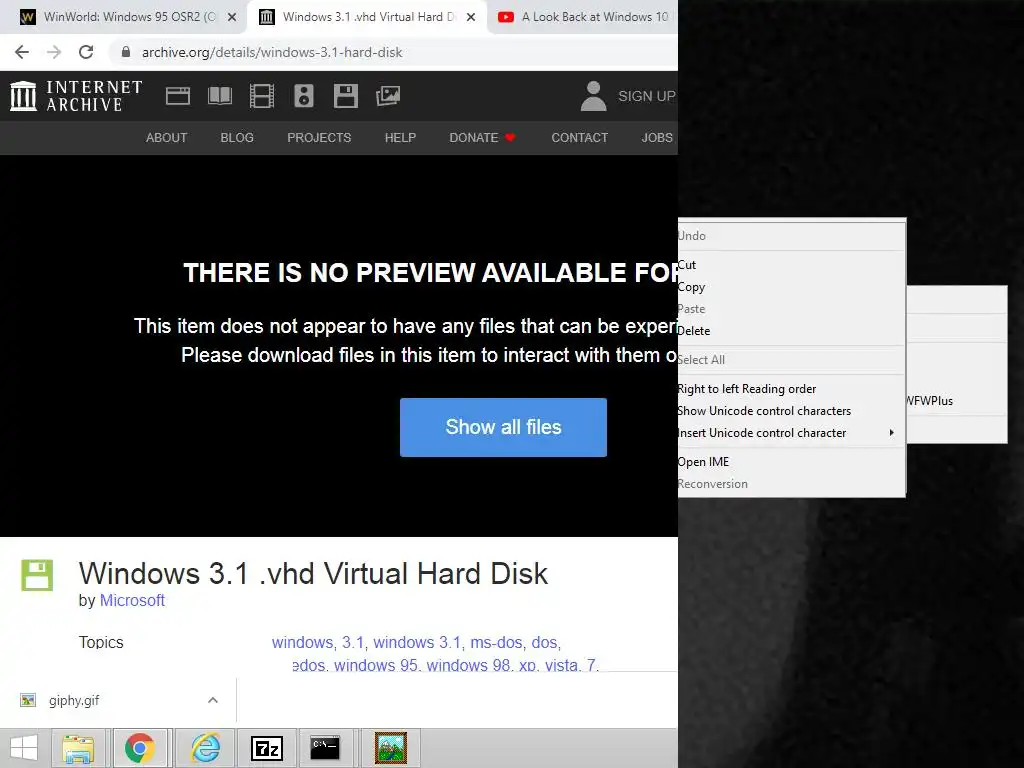Open the Web (Wayback) icon in the Archive header
This screenshot has width=1024, height=768.
click(178, 96)
